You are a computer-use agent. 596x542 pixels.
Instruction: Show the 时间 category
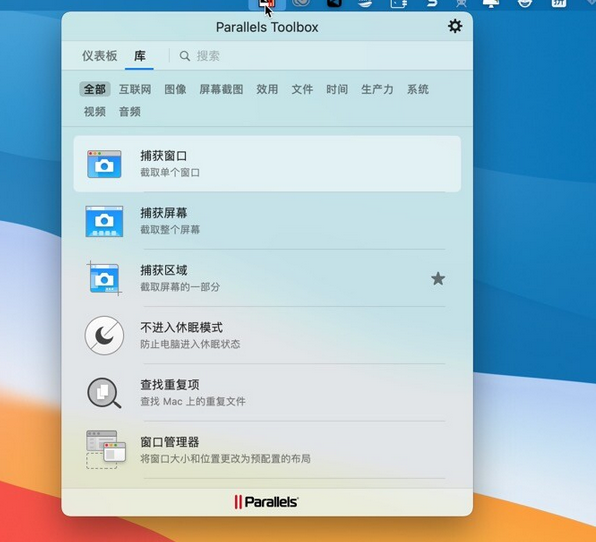pos(337,89)
